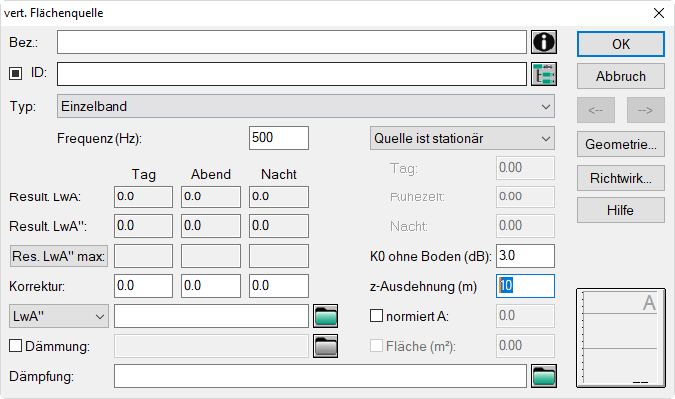Click gray folder icon next to Dämmung field
The height and width of the screenshot is (399, 675).
pos(325,346)
